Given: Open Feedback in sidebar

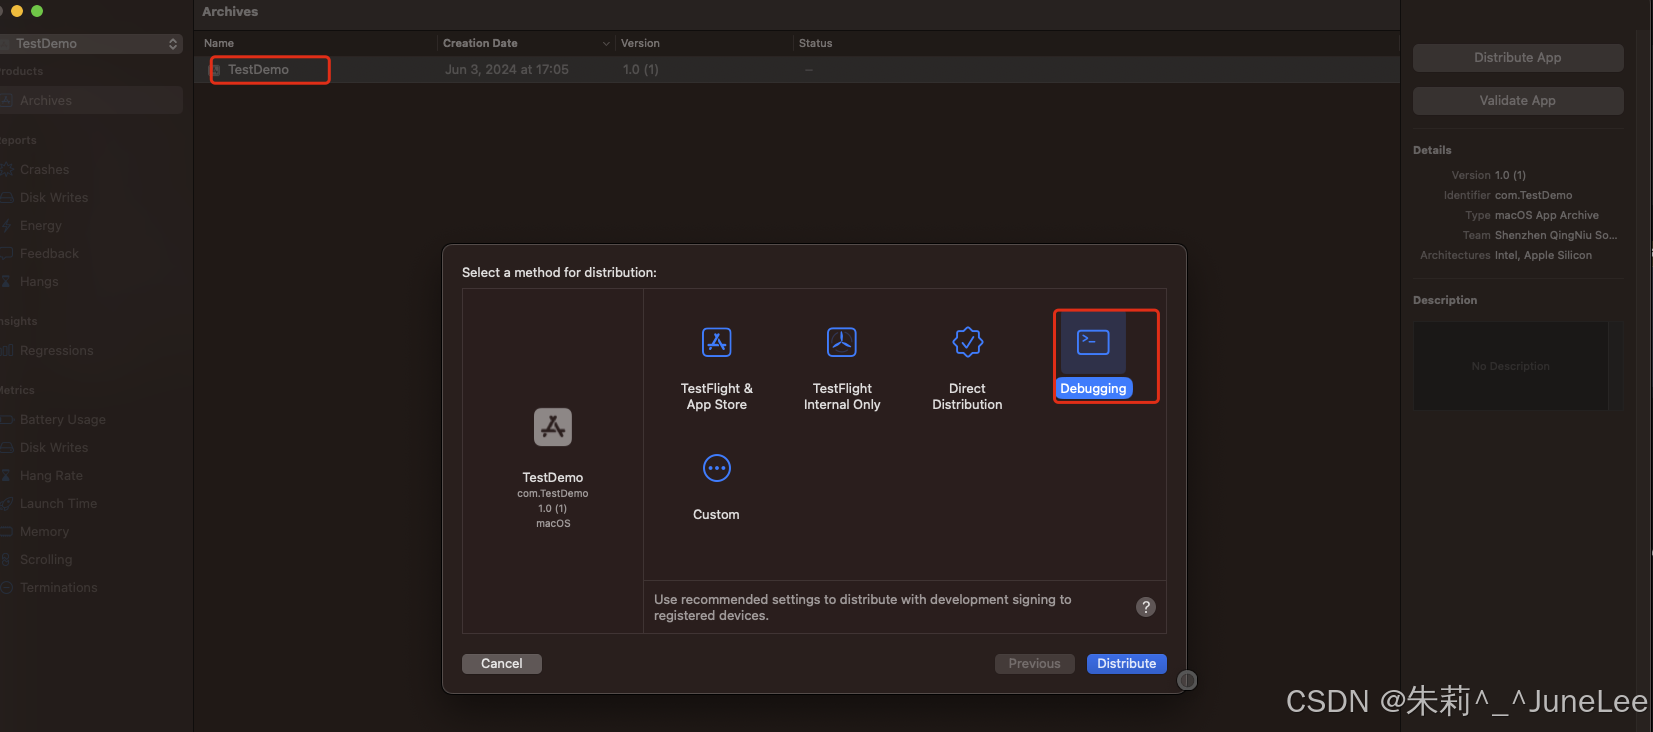Looking at the screenshot, I should (x=49, y=254).
